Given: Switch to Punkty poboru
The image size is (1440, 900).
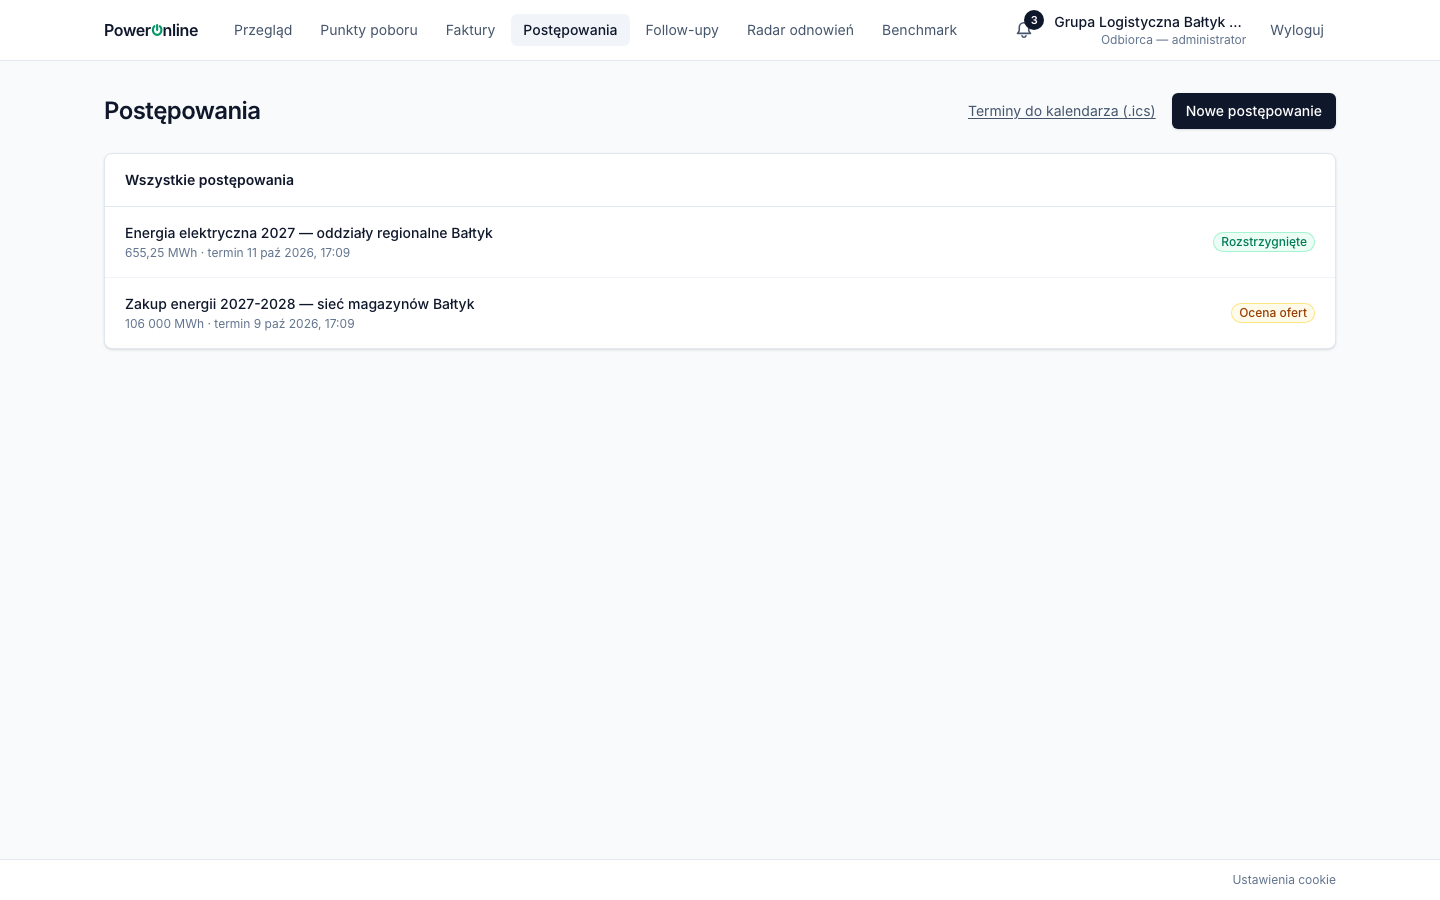Looking at the screenshot, I should [x=369, y=30].
